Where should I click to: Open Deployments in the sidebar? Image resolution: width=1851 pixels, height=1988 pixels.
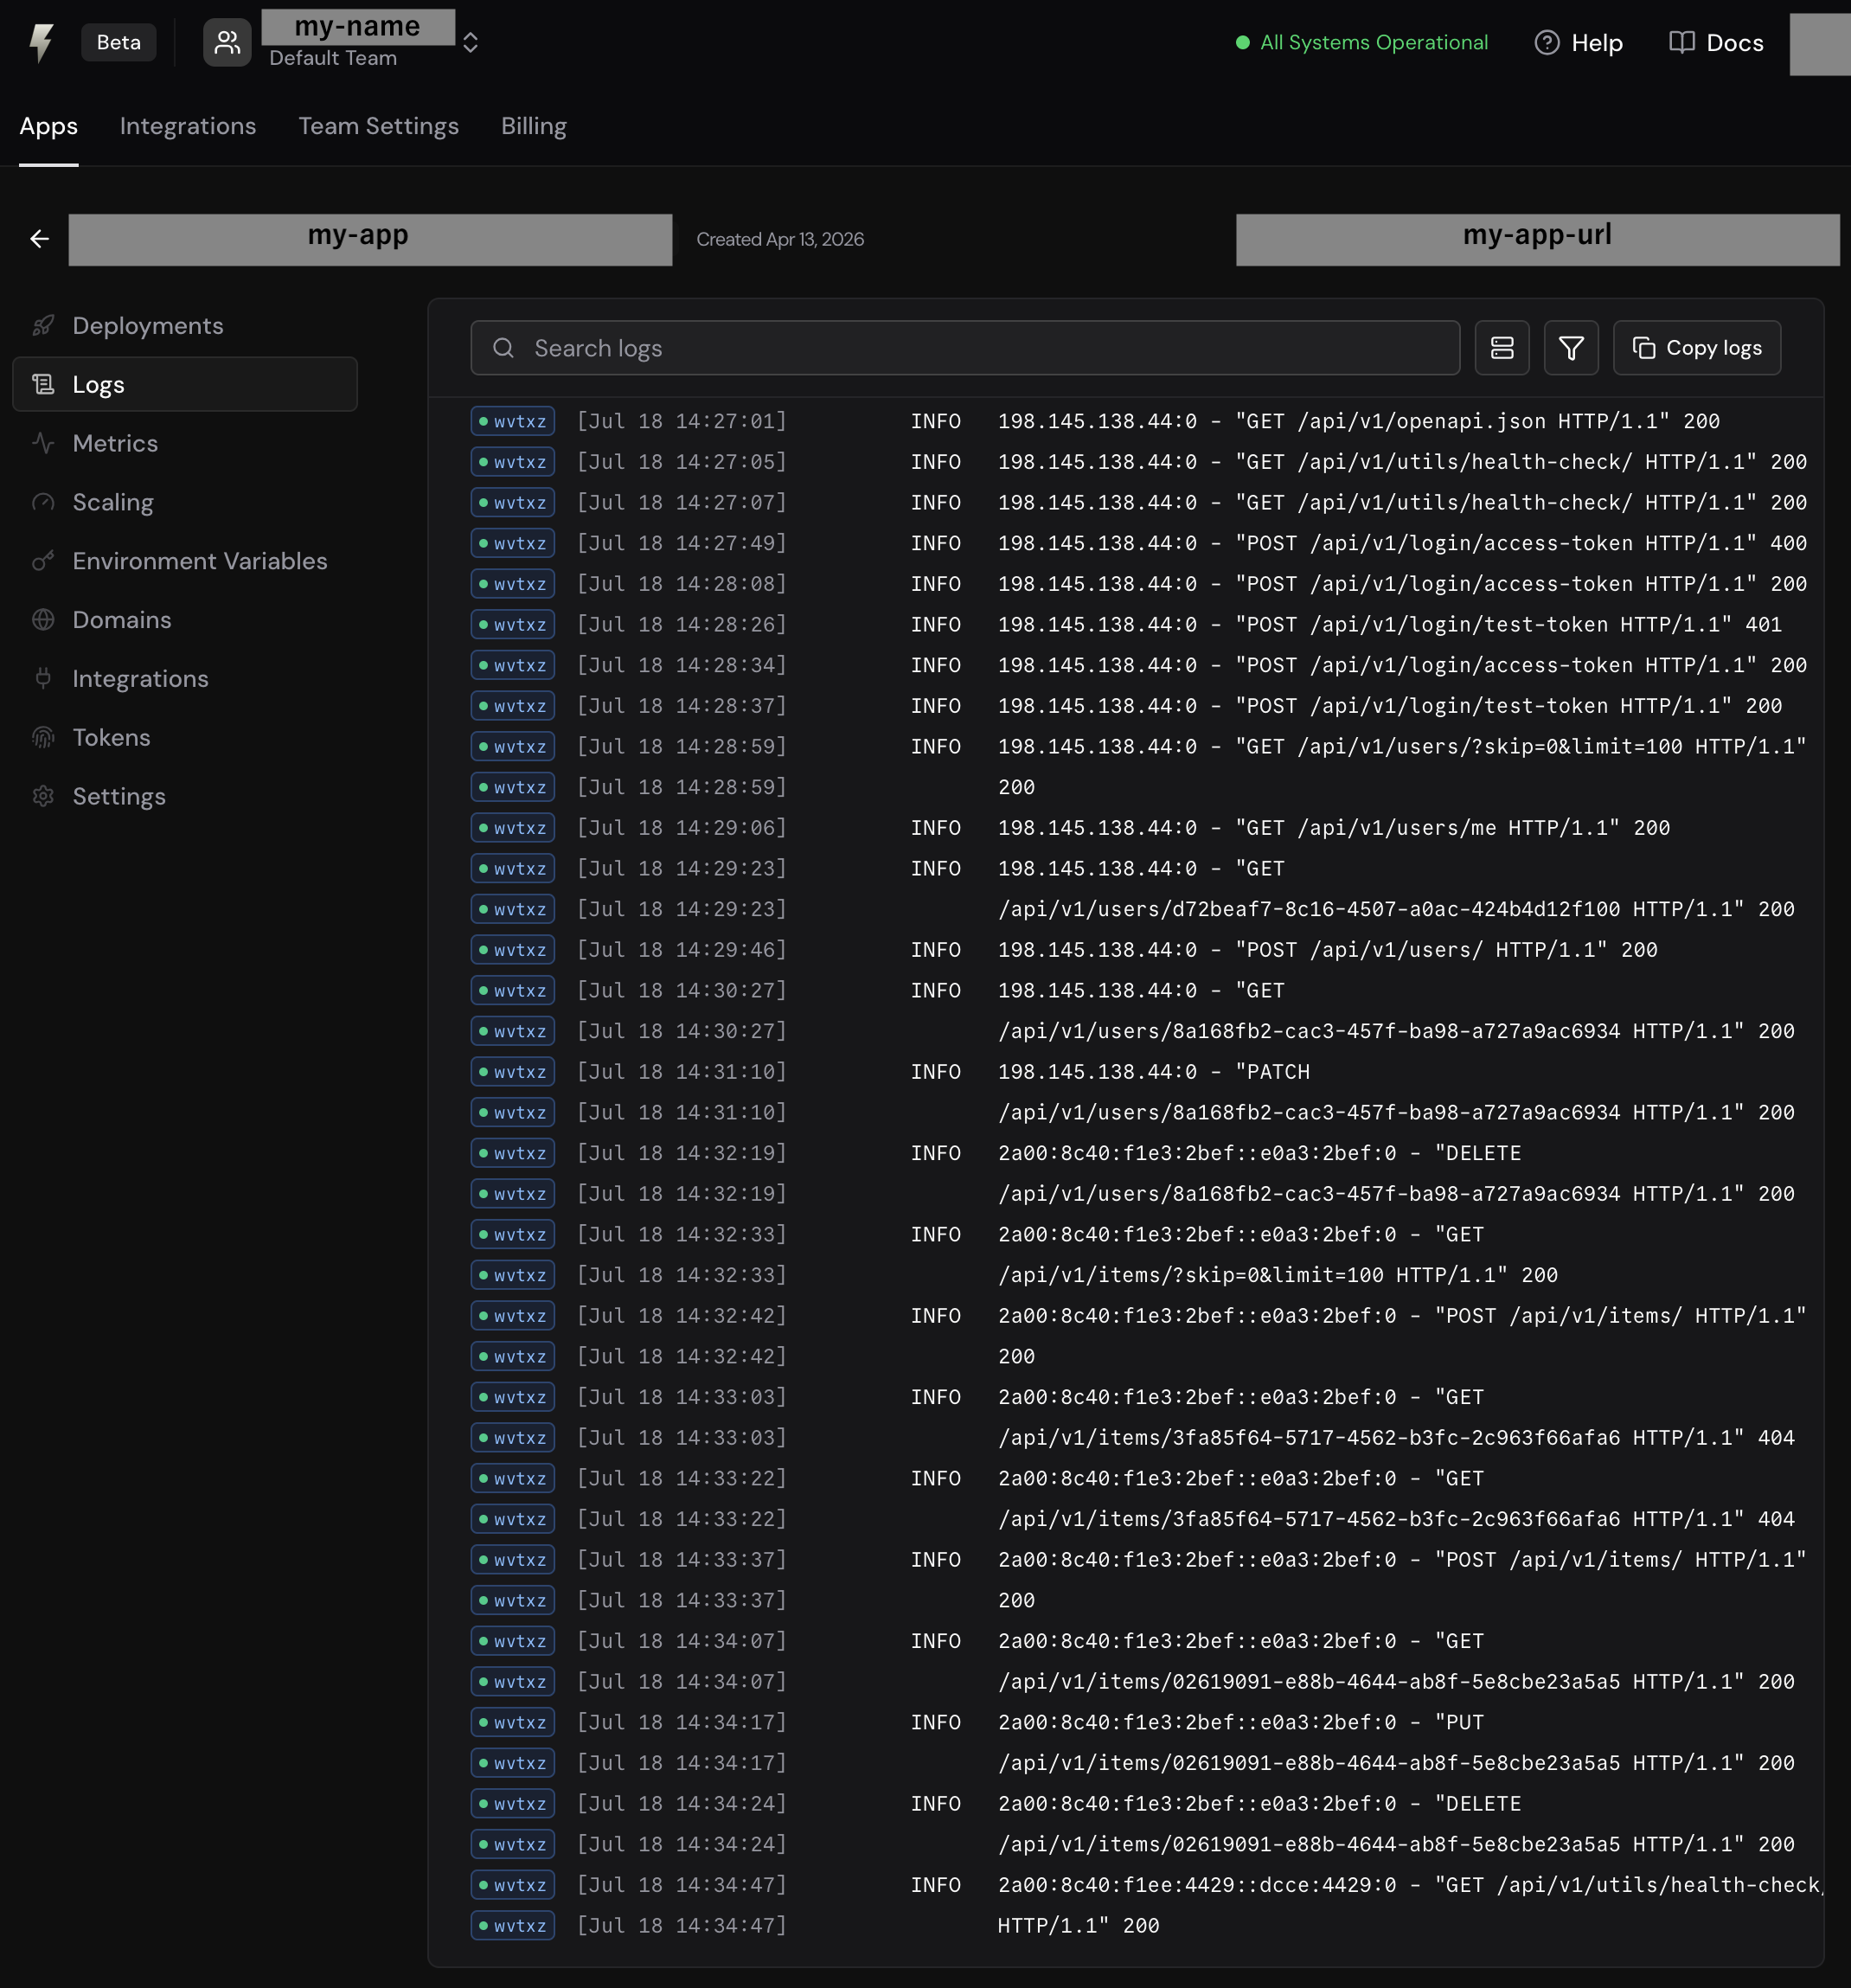(x=184, y=326)
